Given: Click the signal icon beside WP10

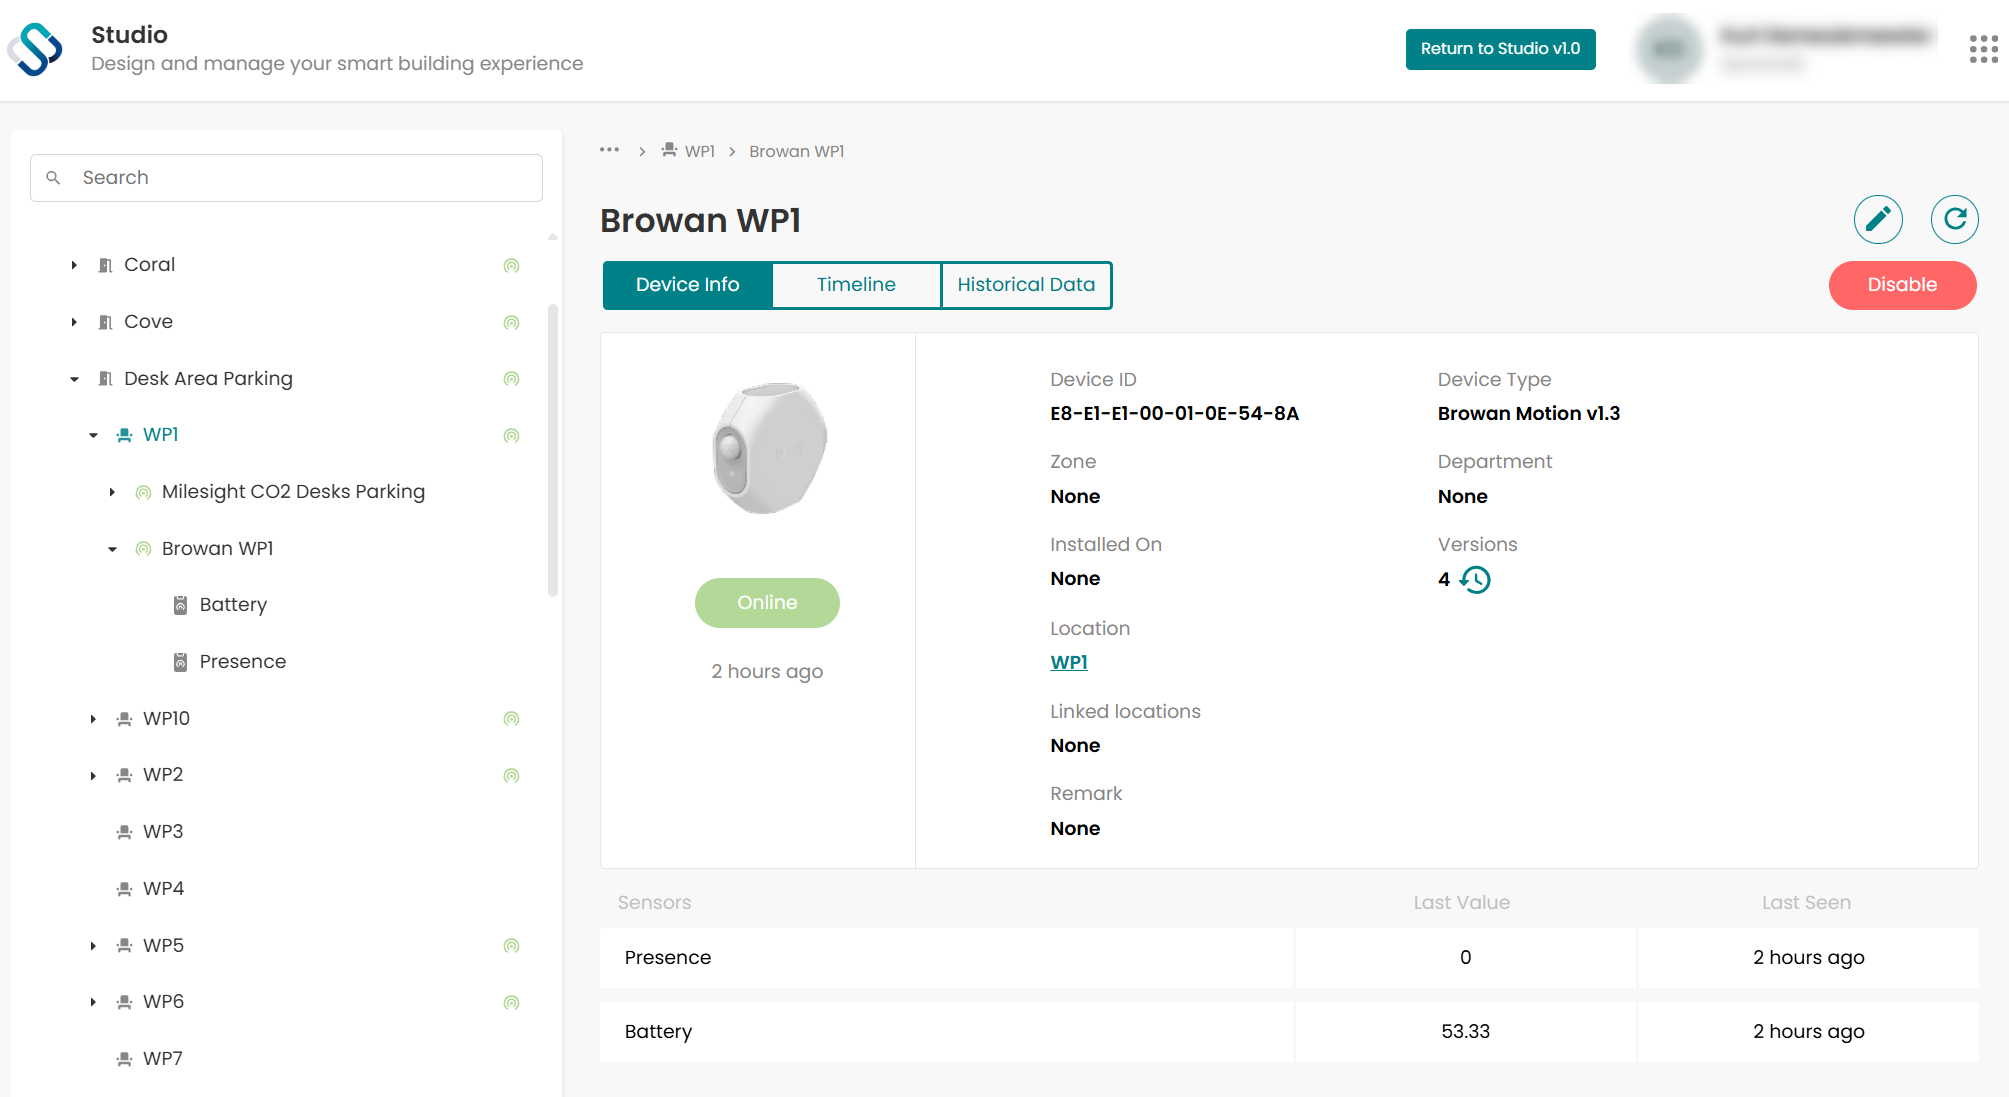Looking at the screenshot, I should tap(511, 719).
